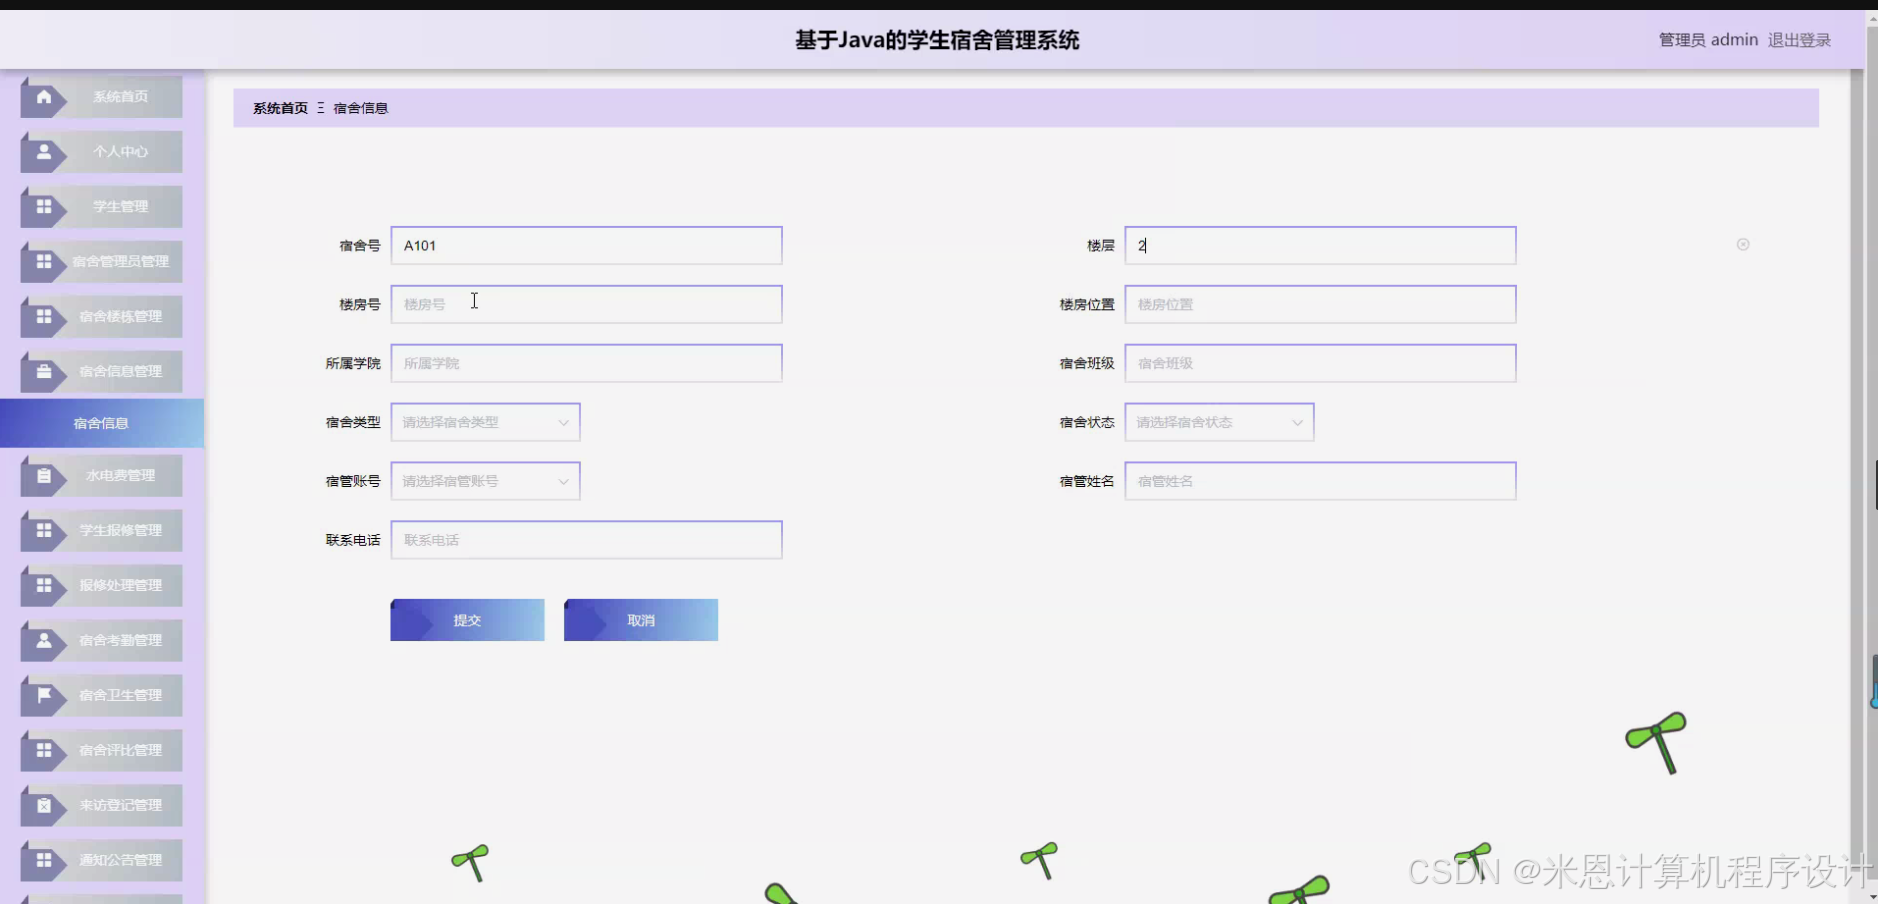This screenshot has height=904, width=1878.
Task: Select the highlighted 宿舍信息 sidebar entry
Action: pos(101,422)
